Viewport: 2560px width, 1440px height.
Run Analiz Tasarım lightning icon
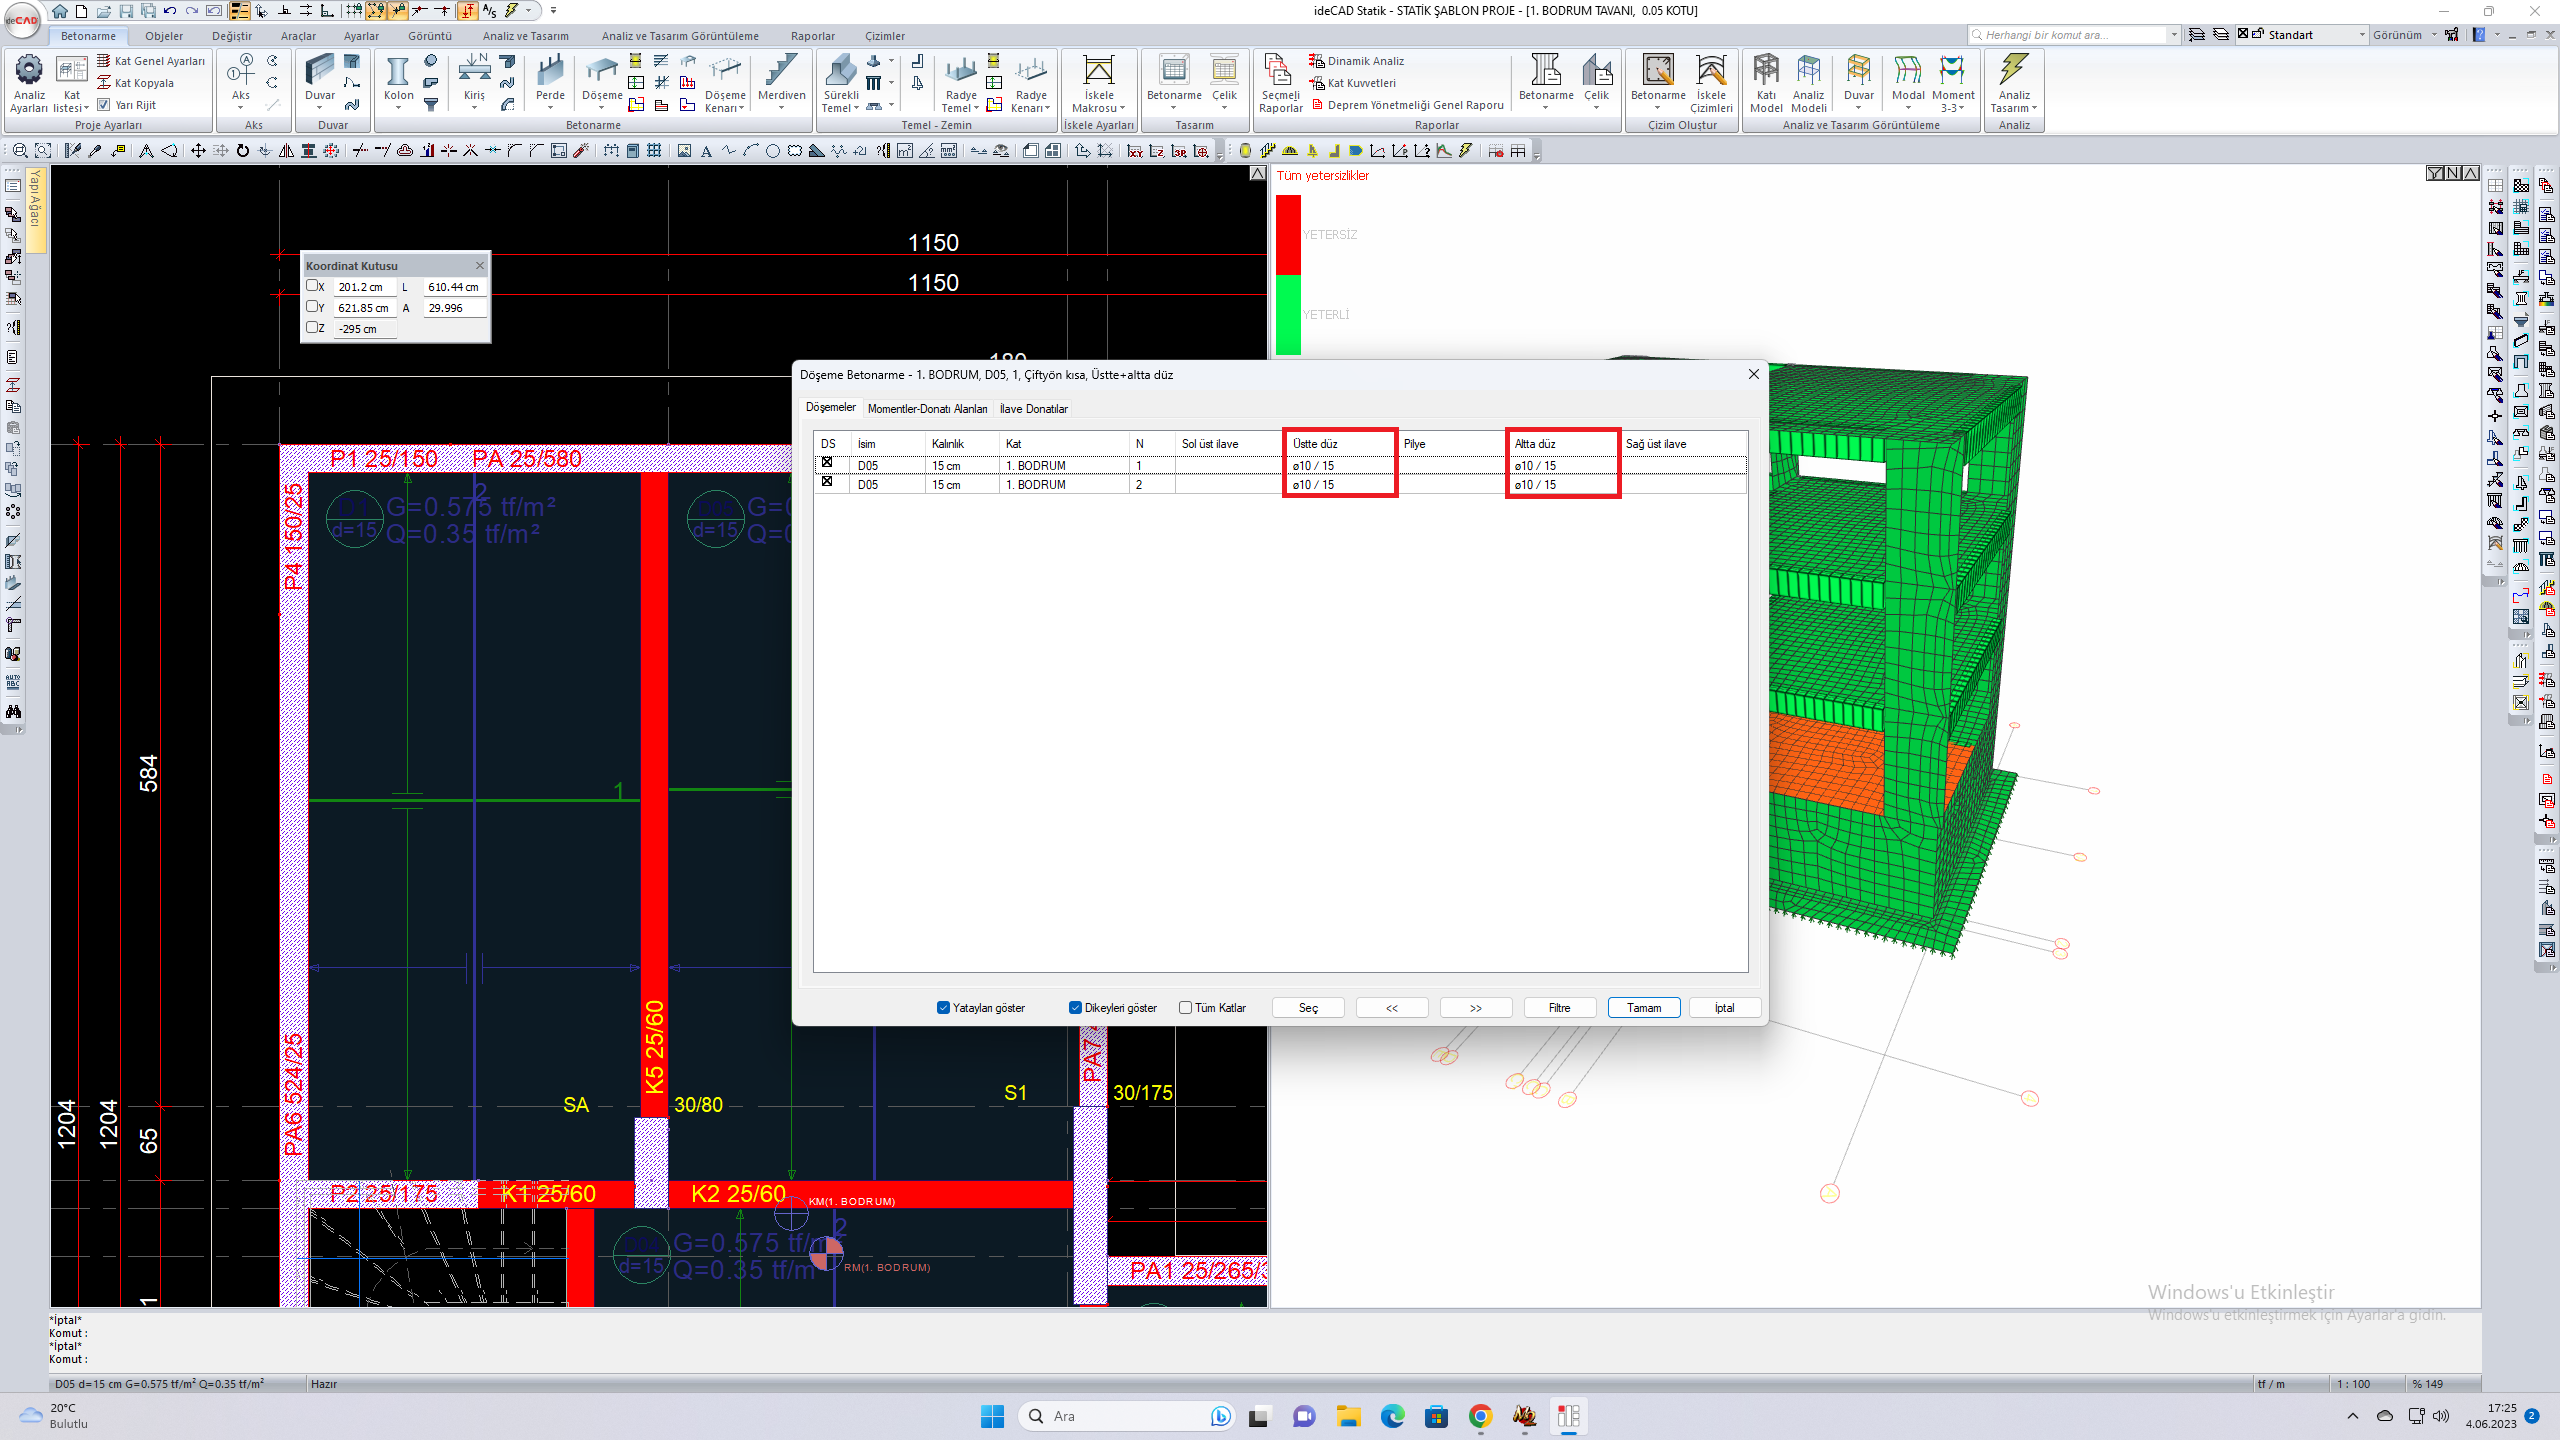click(2013, 82)
